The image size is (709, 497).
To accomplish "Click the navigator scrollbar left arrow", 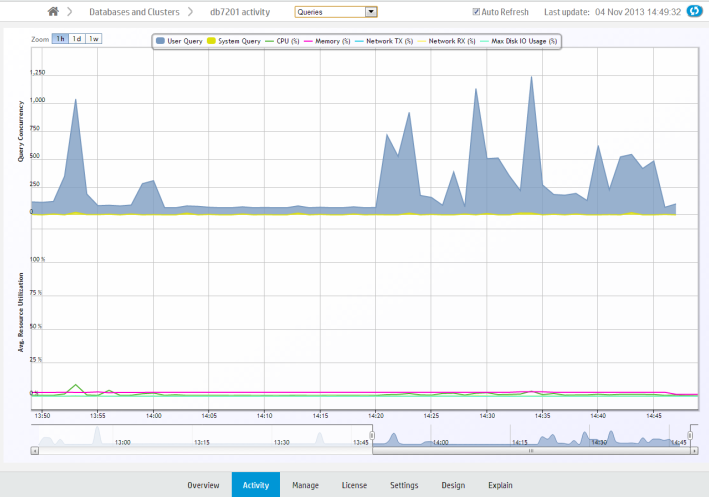I will (x=35, y=451).
